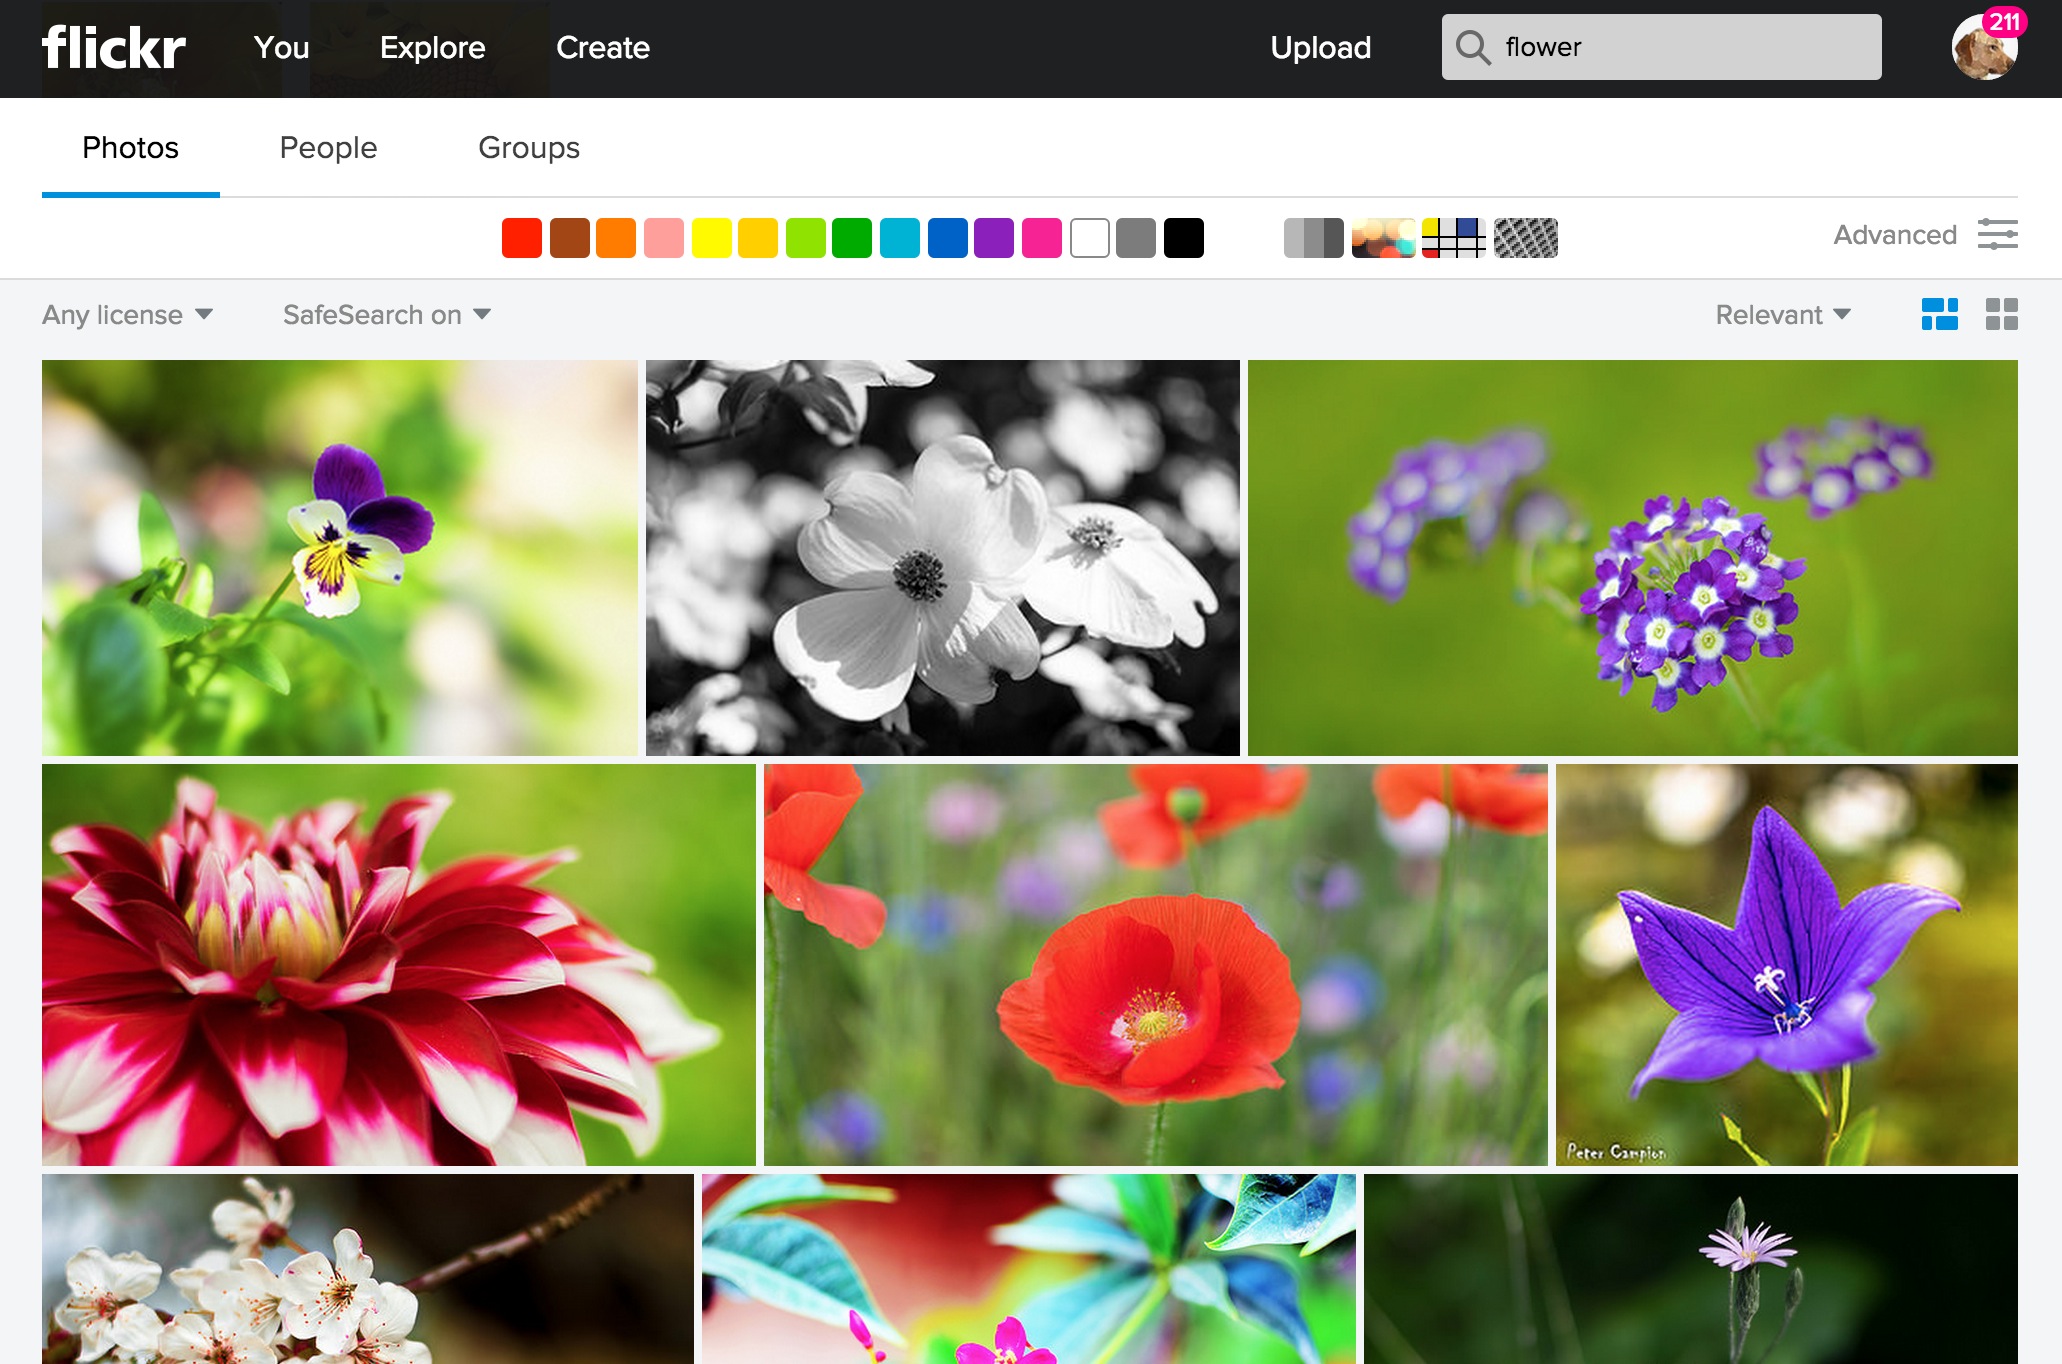Select the black and white filter icon

tap(1313, 238)
